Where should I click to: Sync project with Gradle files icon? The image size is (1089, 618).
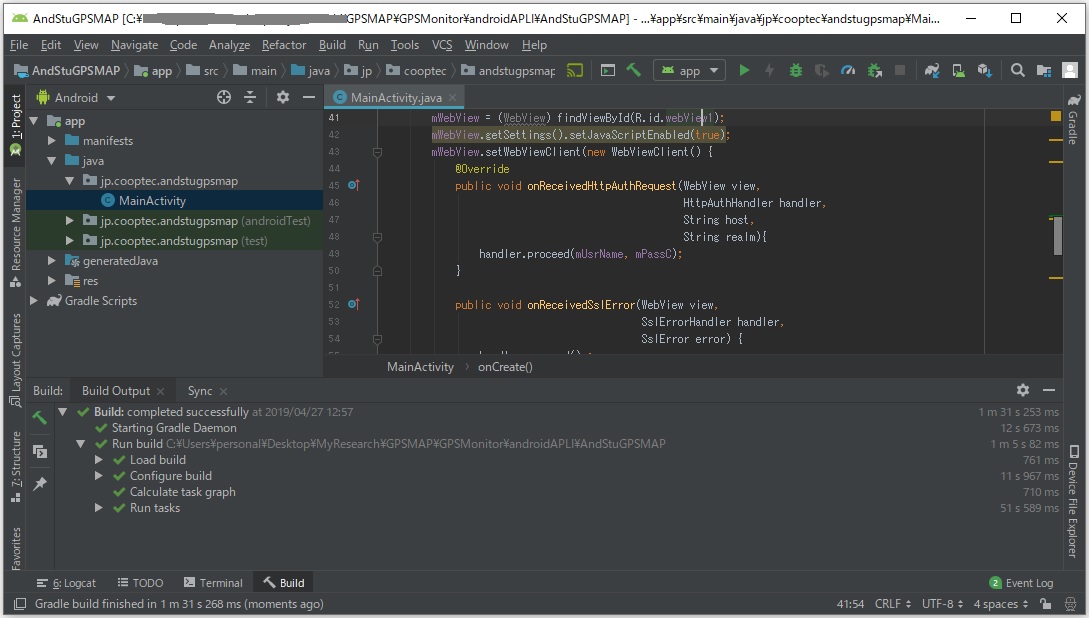pyautogui.click(x=932, y=71)
